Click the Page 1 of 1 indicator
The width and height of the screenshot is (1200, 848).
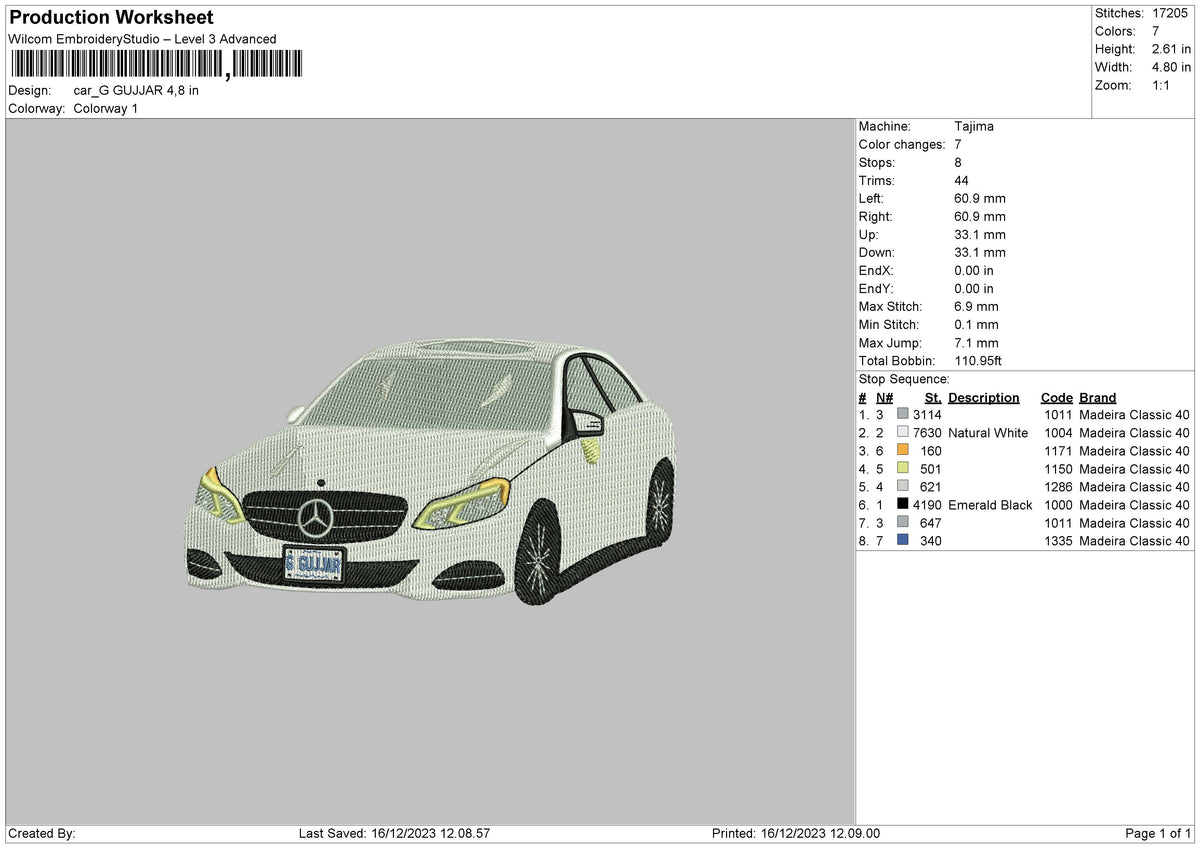pyautogui.click(x=1158, y=833)
